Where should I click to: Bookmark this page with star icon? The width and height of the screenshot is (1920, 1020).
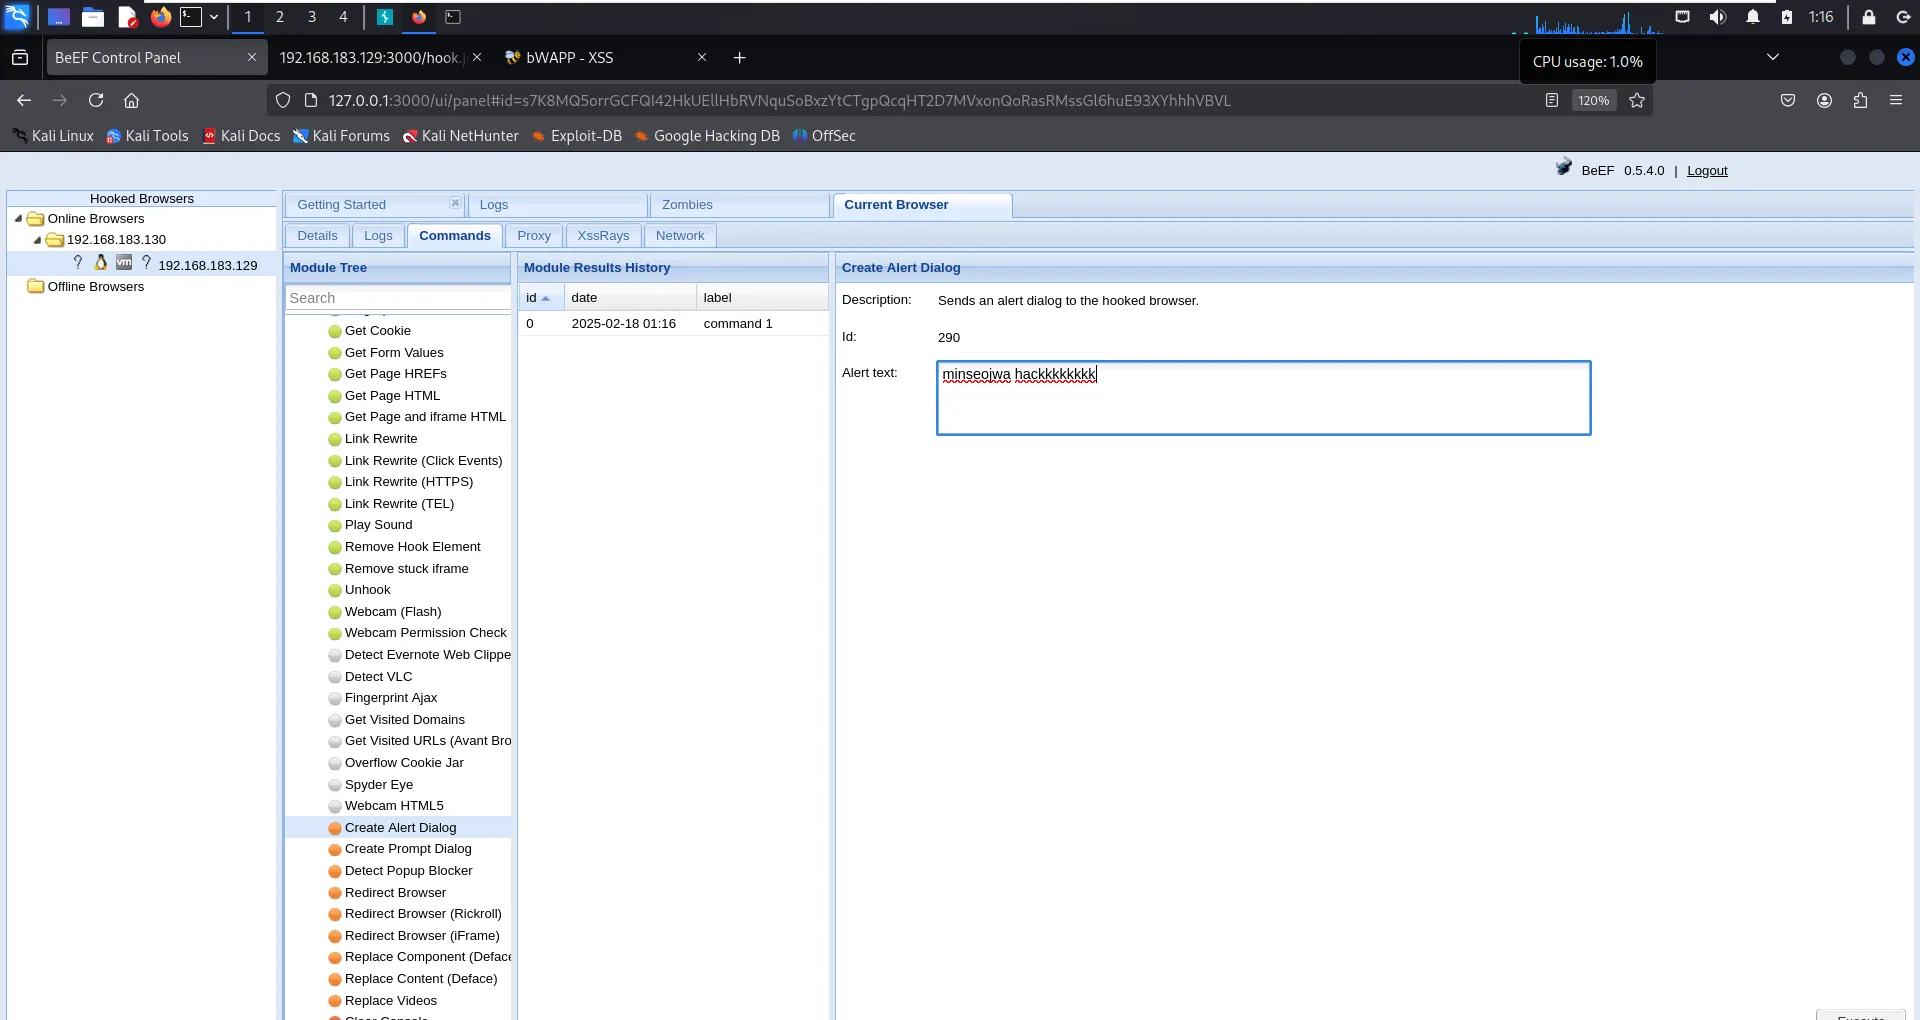(x=1637, y=100)
